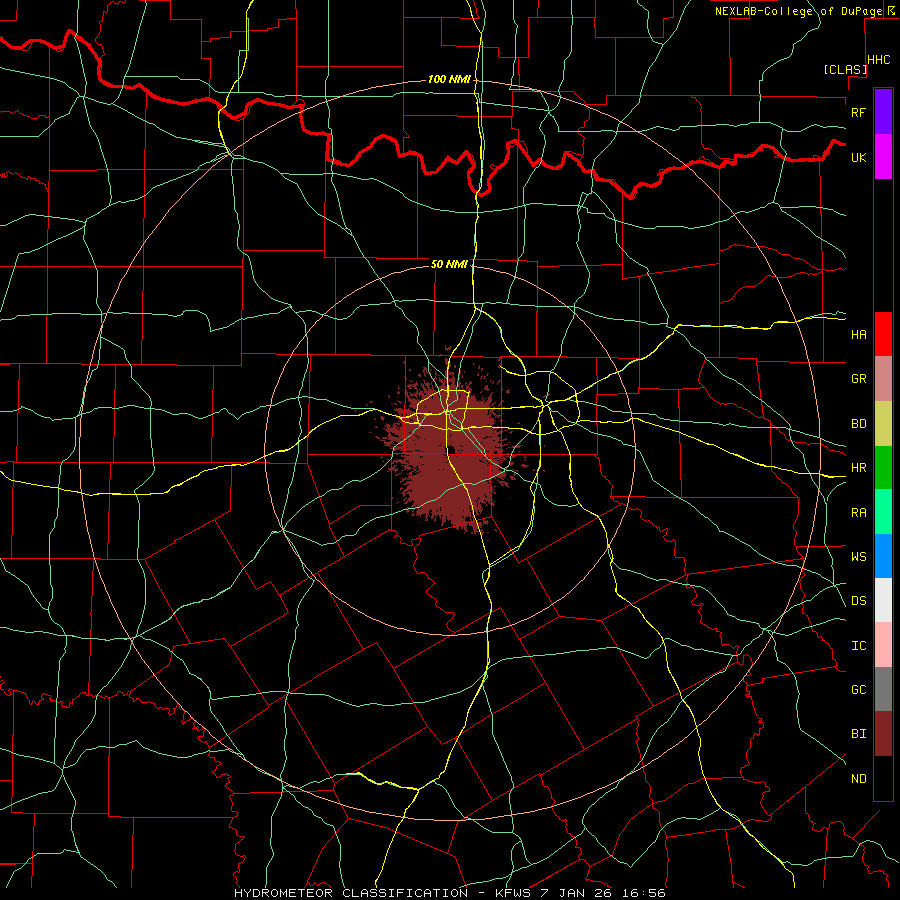
Task: Click the IC light pink legend swatch
Action: (883, 645)
